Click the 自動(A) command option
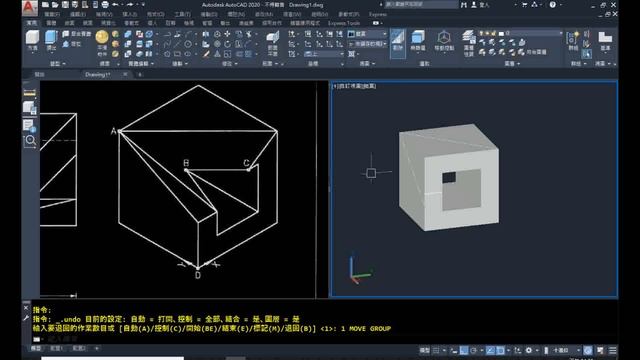Screen dimensions: 640x360 coord(135,329)
